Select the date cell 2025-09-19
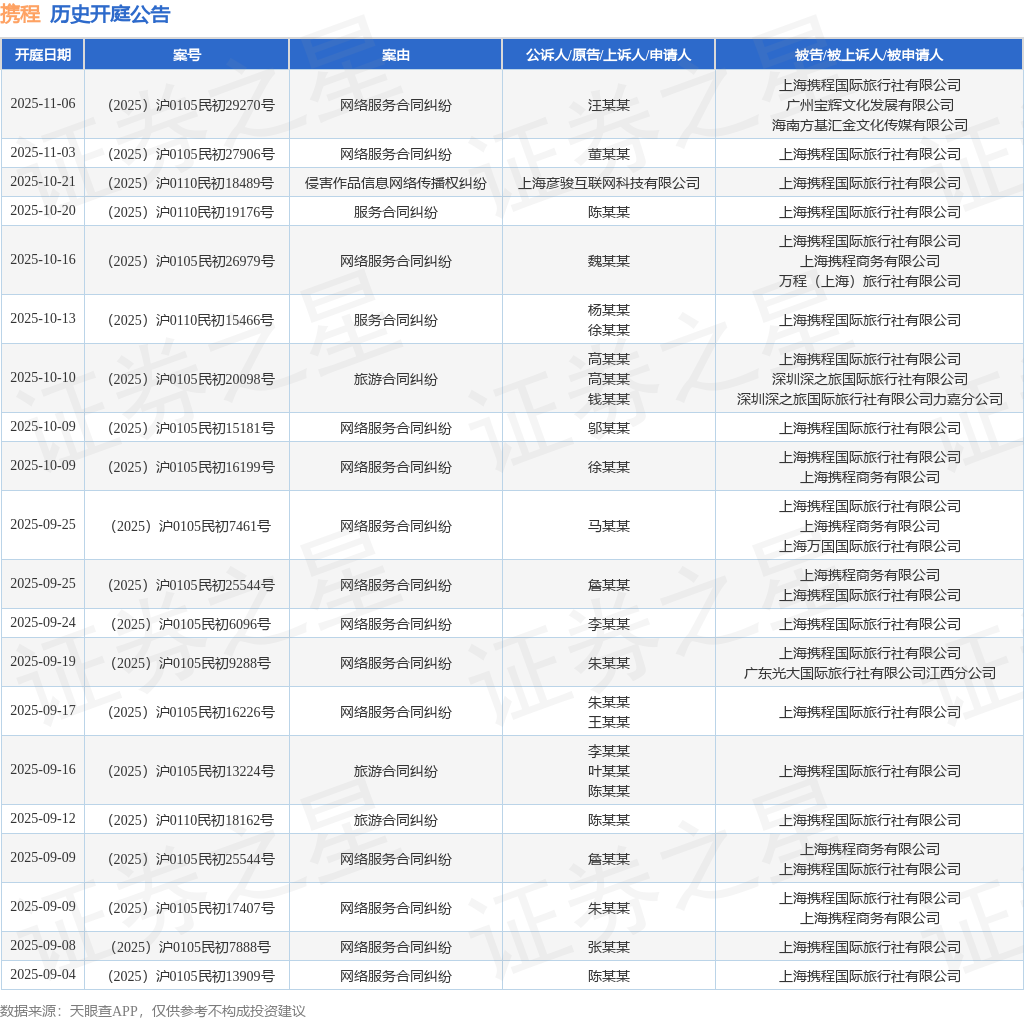The image size is (1024, 1020). point(43,662)
